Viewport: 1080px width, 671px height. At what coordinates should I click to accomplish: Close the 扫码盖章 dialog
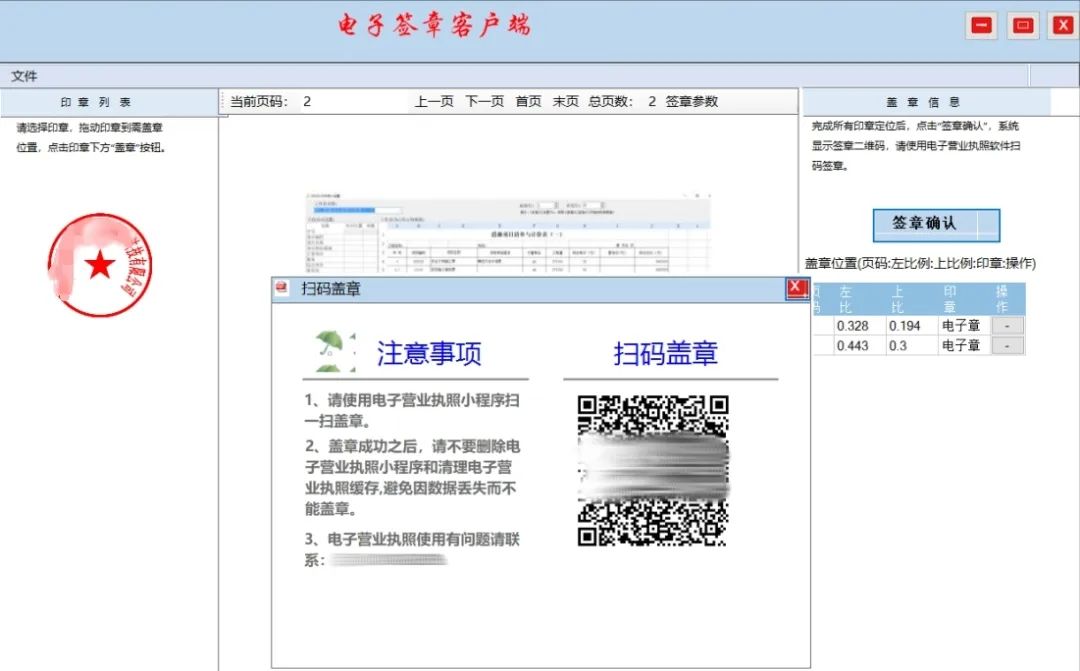pyautogui.click(x=796, y=289)
